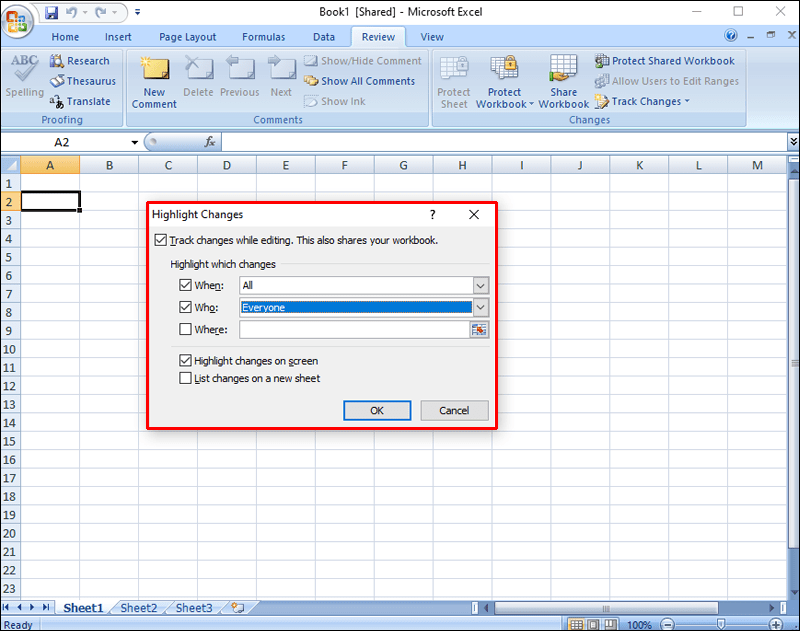Viewport: 800px width, 631px height.
Task: Open the Insert ribbon tab
Action: point(118,37)
